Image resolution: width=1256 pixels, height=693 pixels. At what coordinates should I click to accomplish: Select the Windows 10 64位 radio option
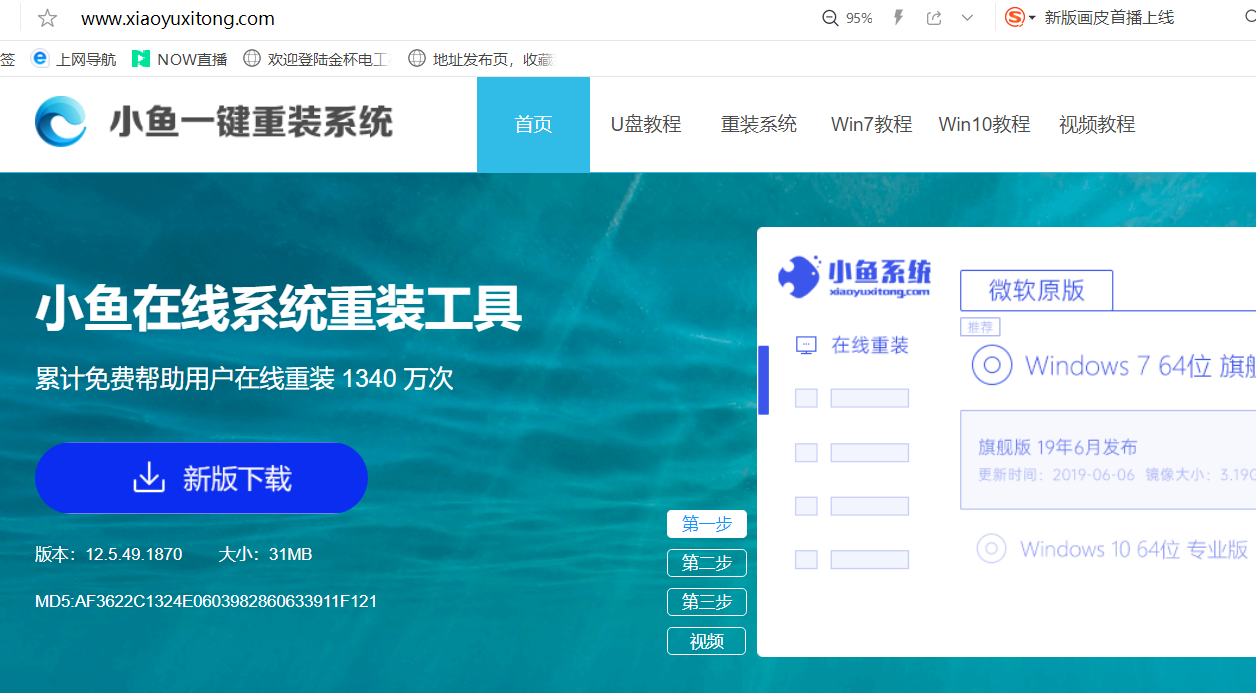tap(991, 548)
